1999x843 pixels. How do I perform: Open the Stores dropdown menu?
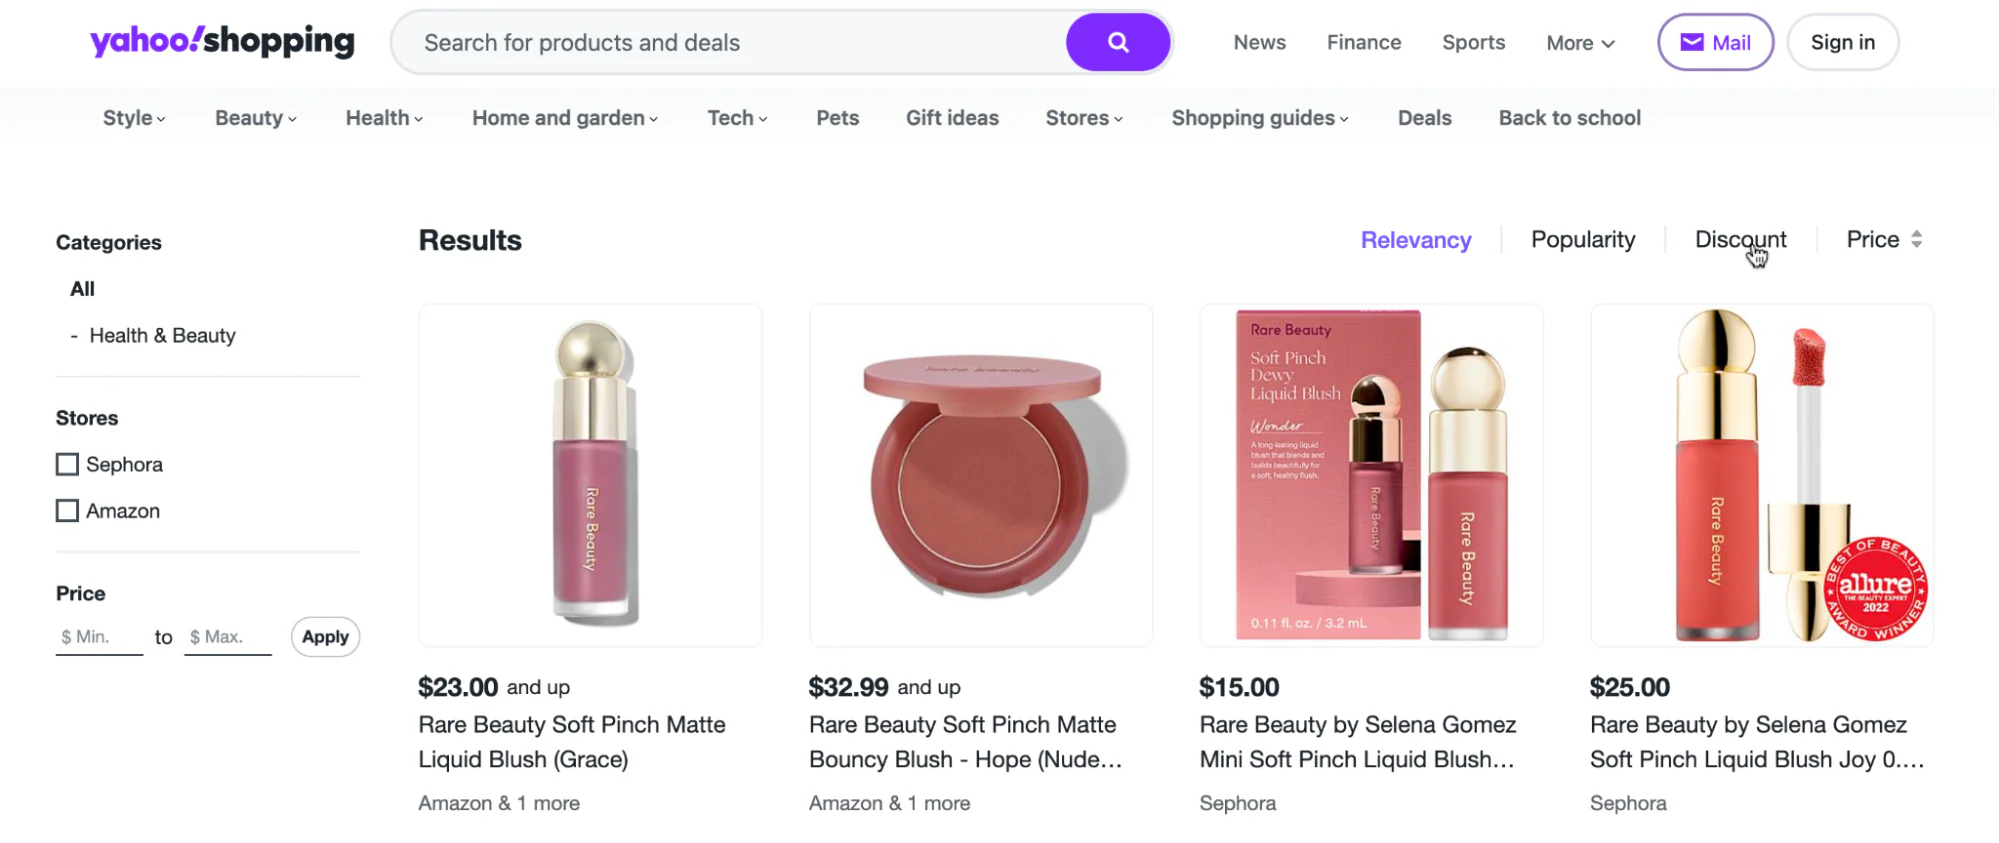pos(1083,117)
